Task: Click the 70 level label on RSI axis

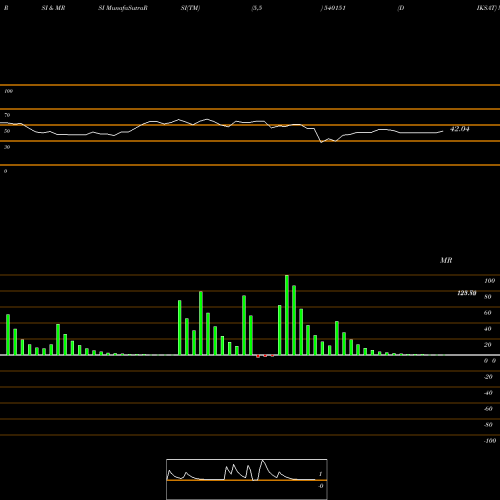Action: tap(7, 115)
